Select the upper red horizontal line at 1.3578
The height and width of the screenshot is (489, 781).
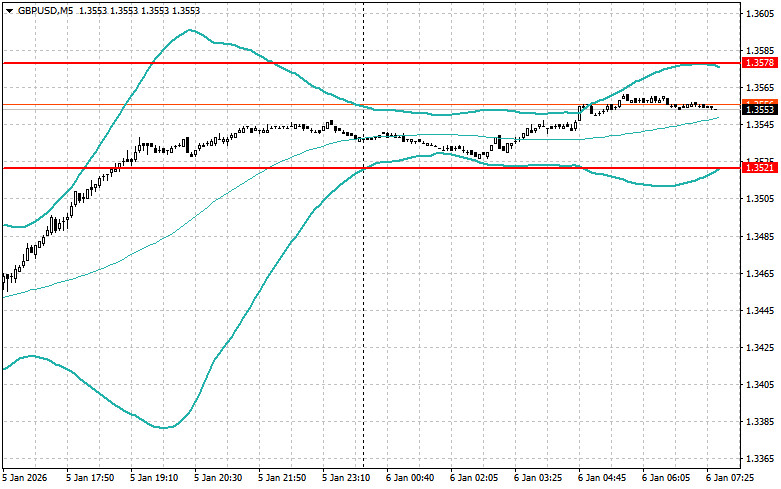[x=372, y=63]
